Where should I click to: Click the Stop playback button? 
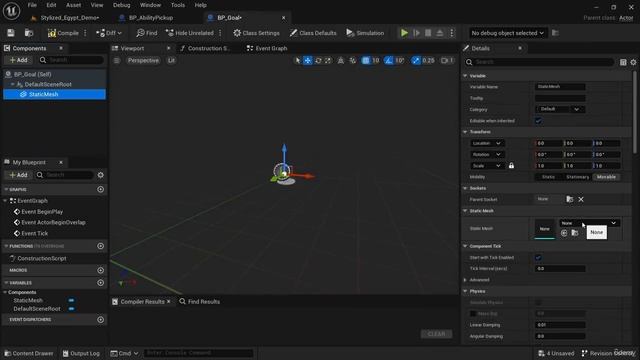pos(428,33)
